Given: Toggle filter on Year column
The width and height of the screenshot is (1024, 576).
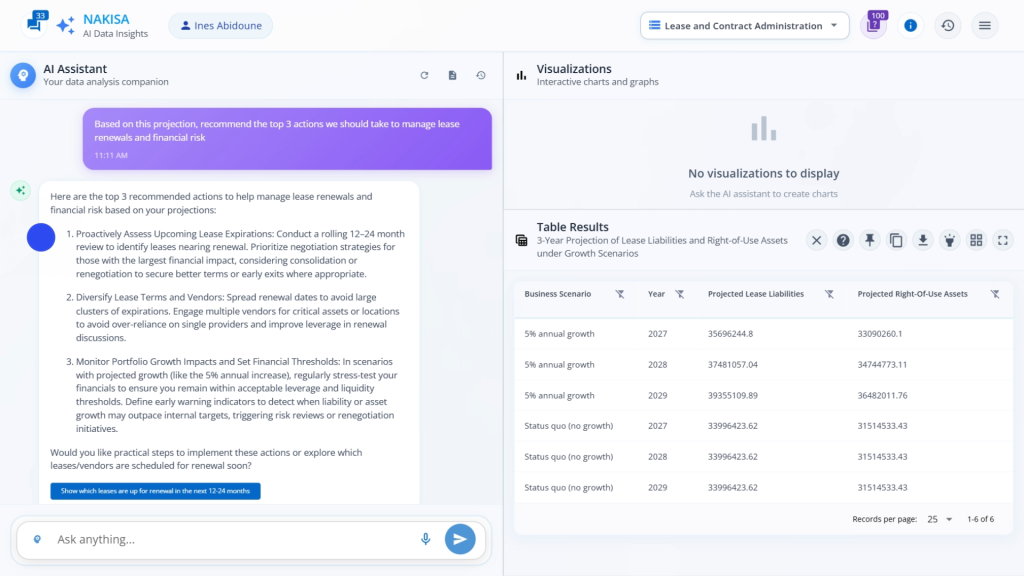Looking at the screenshot, I should click(679, 294).
